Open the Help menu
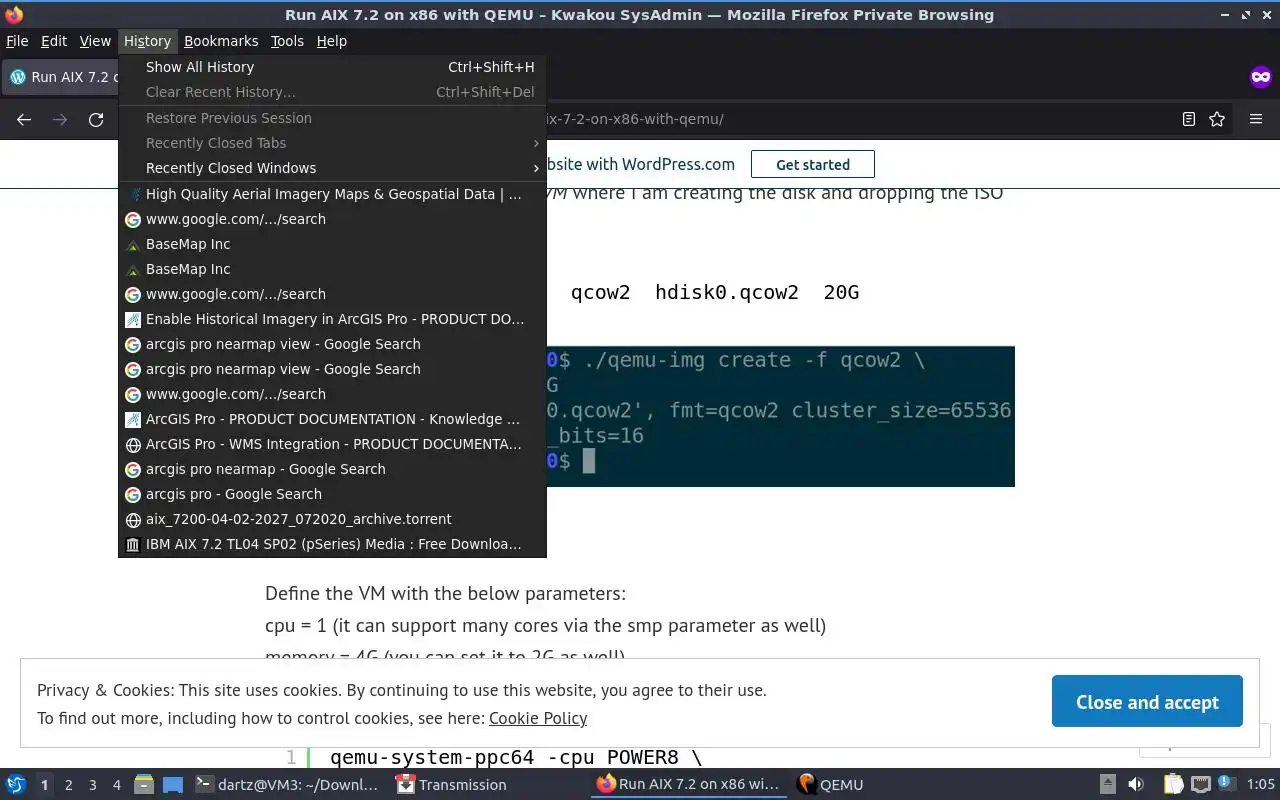 (x=331, y=41)
